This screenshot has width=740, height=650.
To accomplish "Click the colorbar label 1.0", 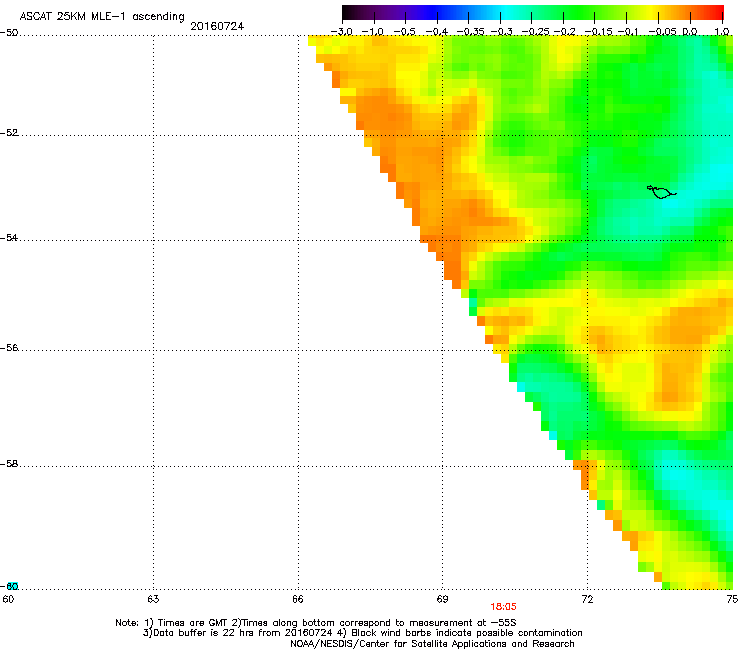I will (x=722, y=32).
